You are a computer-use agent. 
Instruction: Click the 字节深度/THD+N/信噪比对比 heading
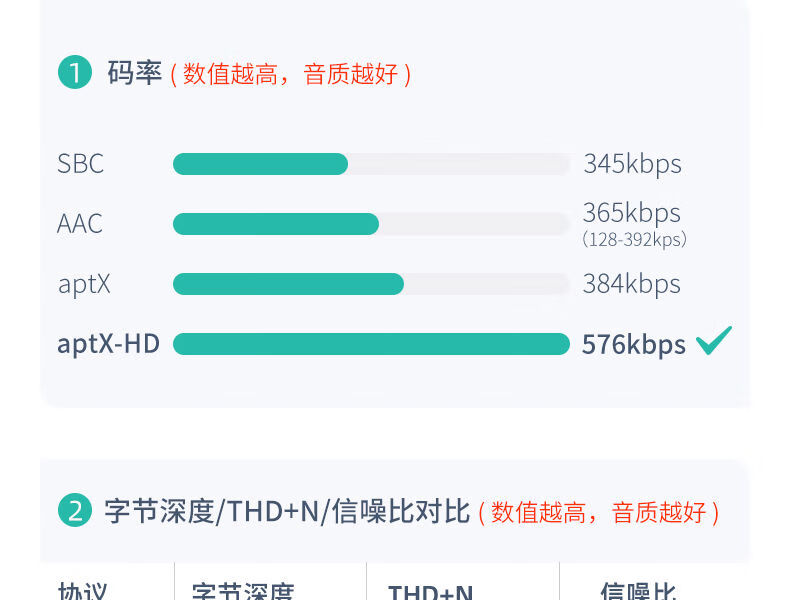(x=287, y=512)
